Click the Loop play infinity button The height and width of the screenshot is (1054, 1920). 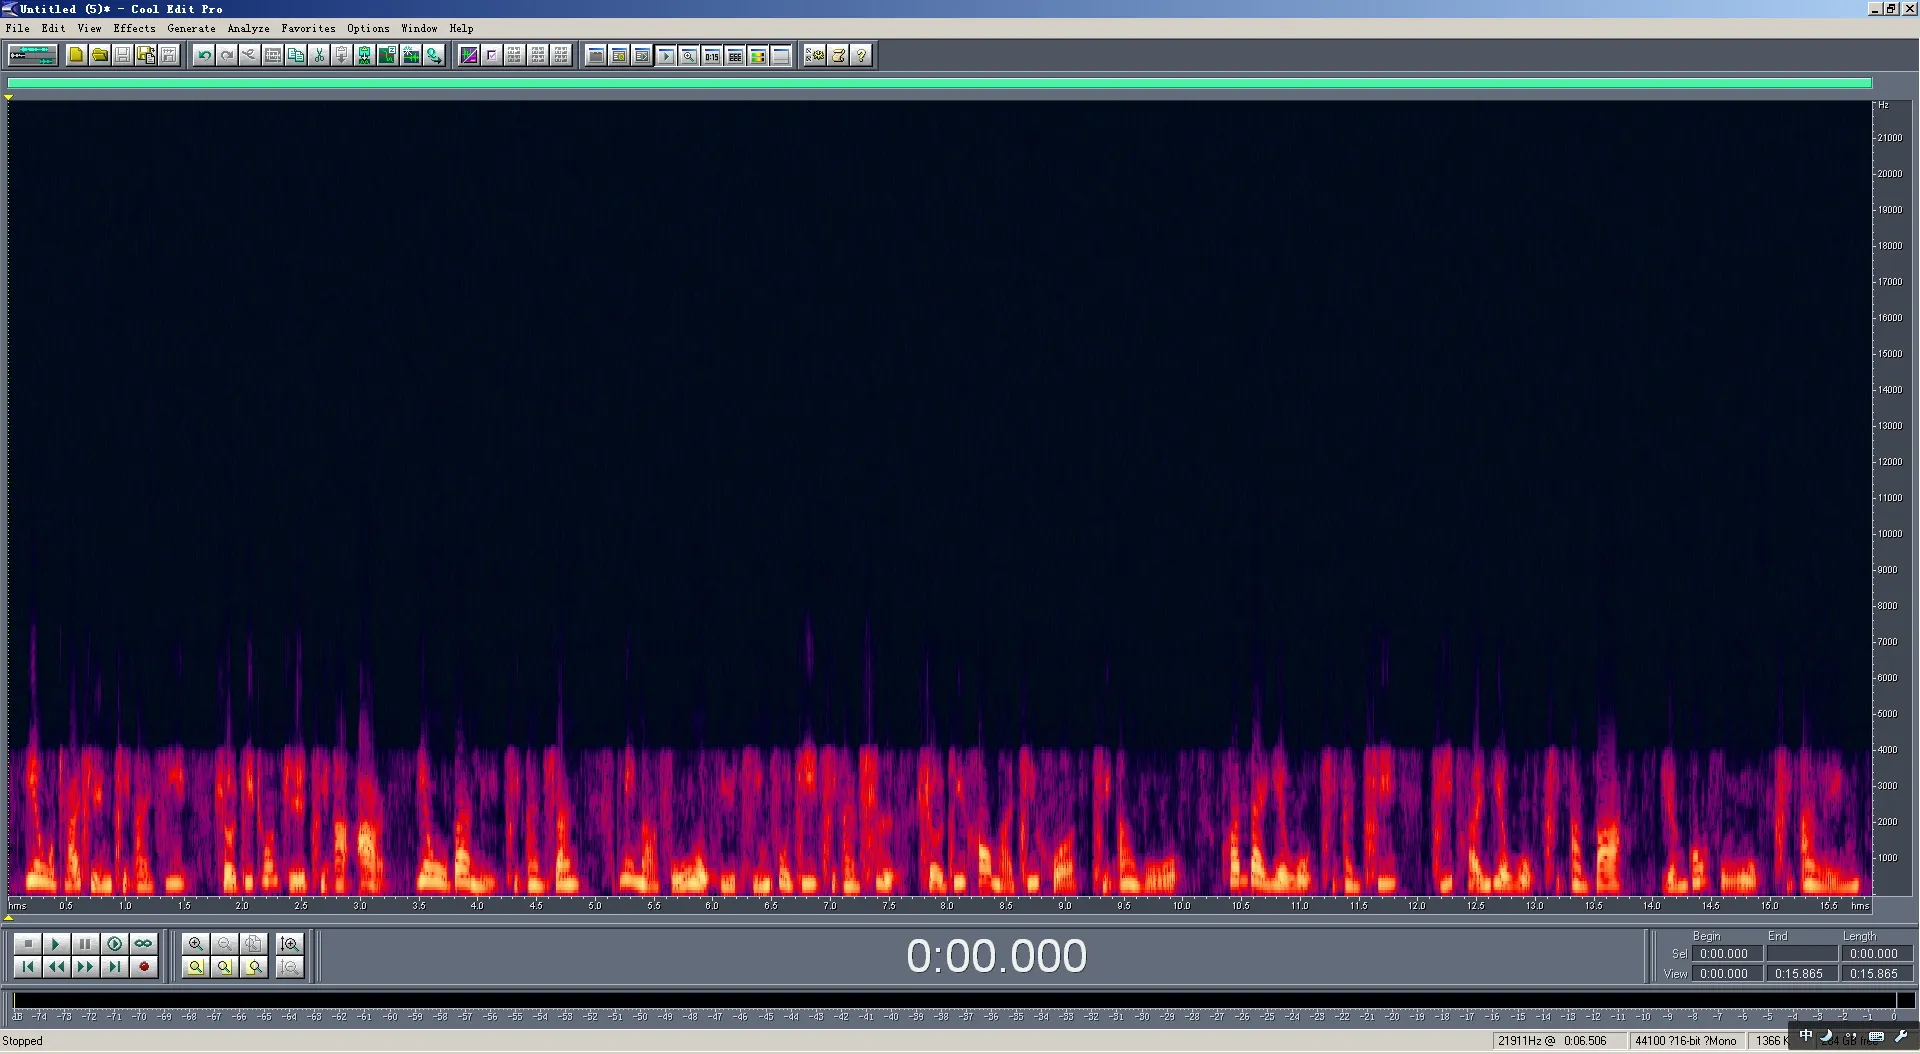(143, 944)
